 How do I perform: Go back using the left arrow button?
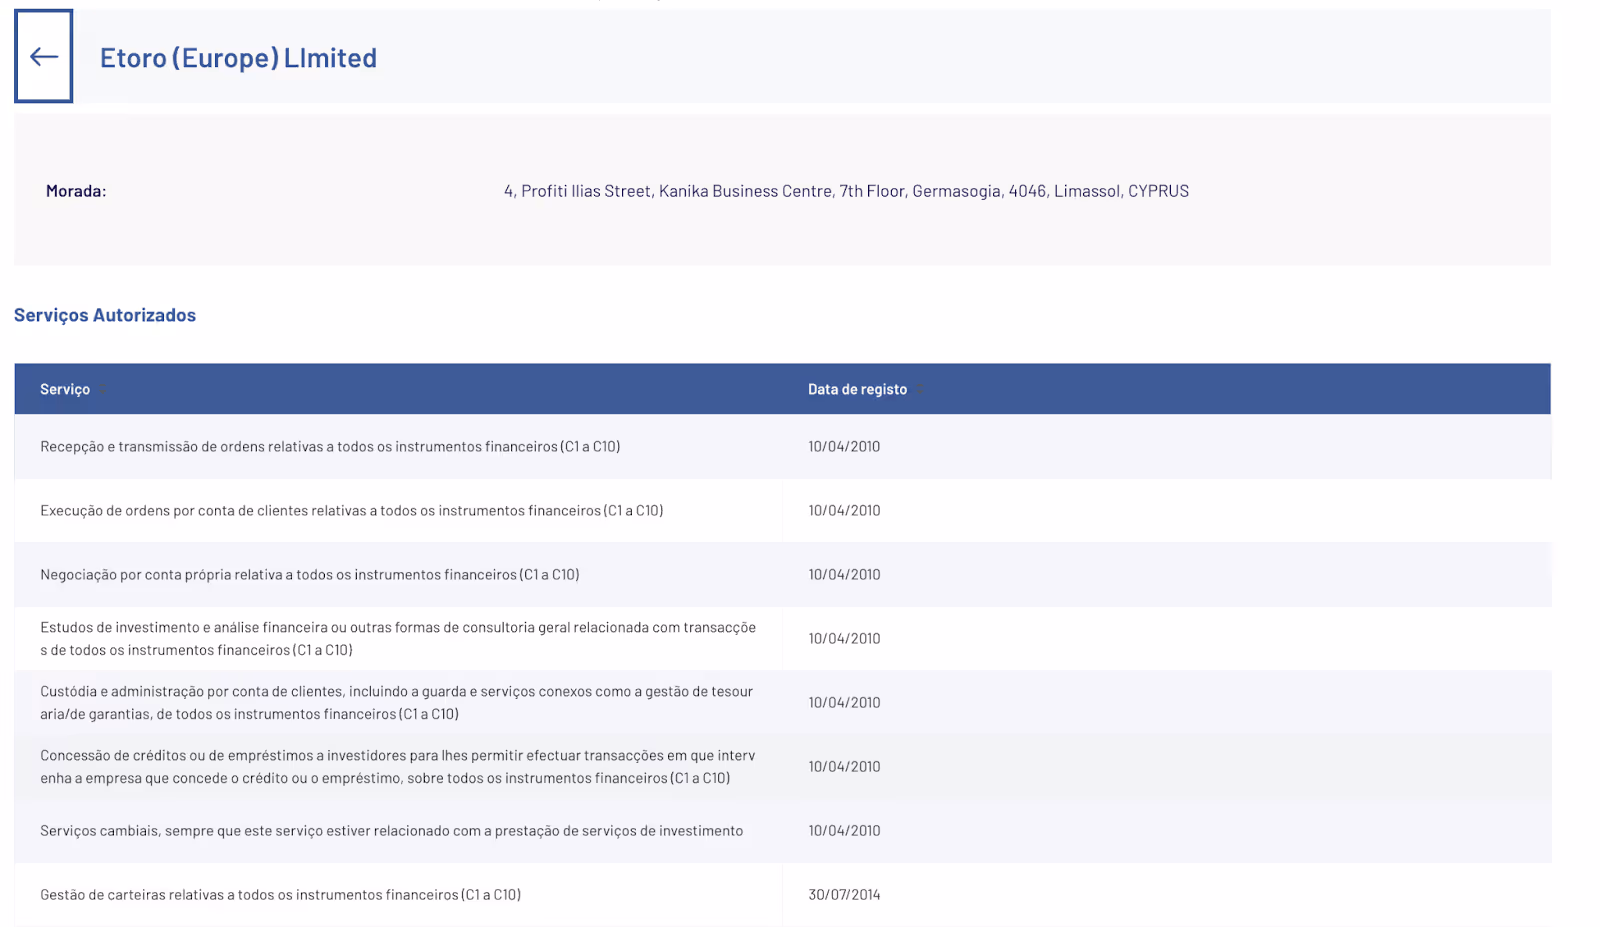pos(44,57)
